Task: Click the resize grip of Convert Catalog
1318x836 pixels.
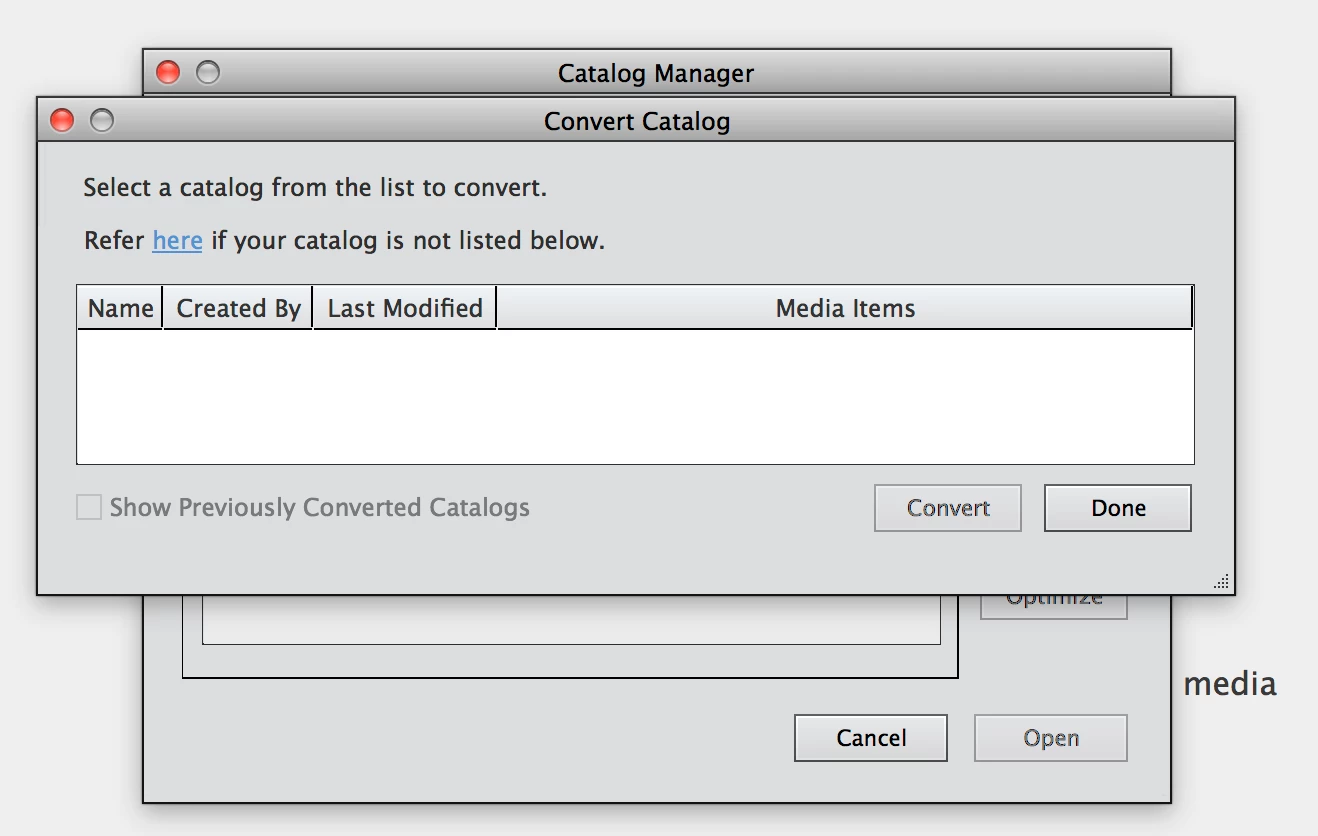Action: coord(1222,582)
